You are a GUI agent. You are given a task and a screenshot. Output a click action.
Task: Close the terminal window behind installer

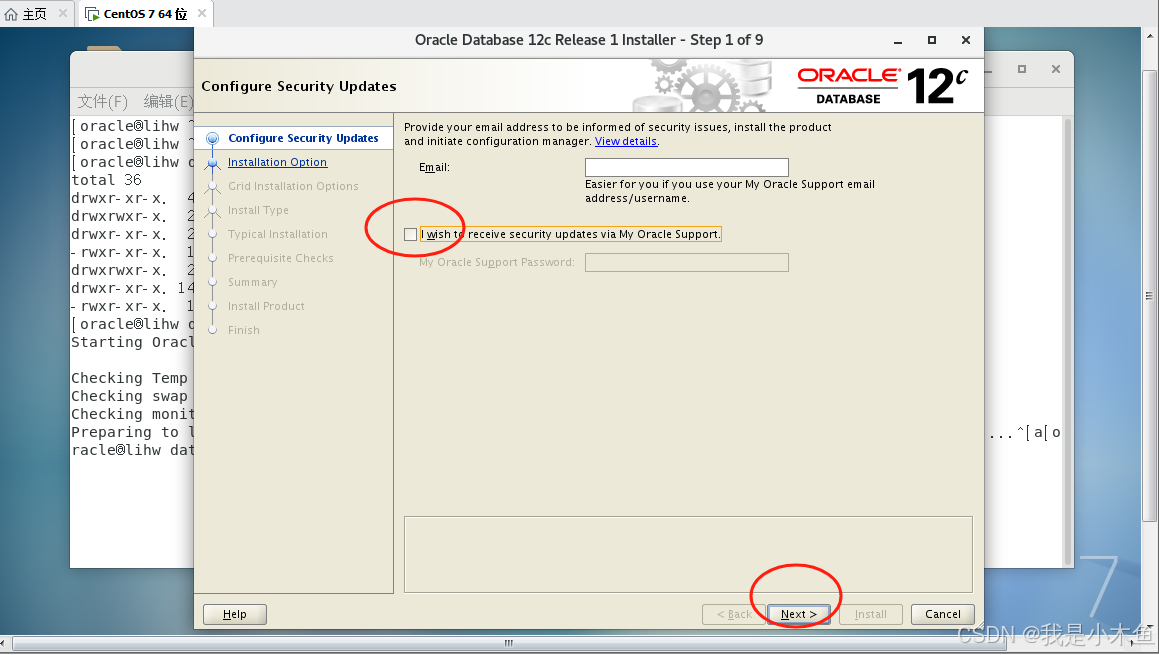point(1056,69)
